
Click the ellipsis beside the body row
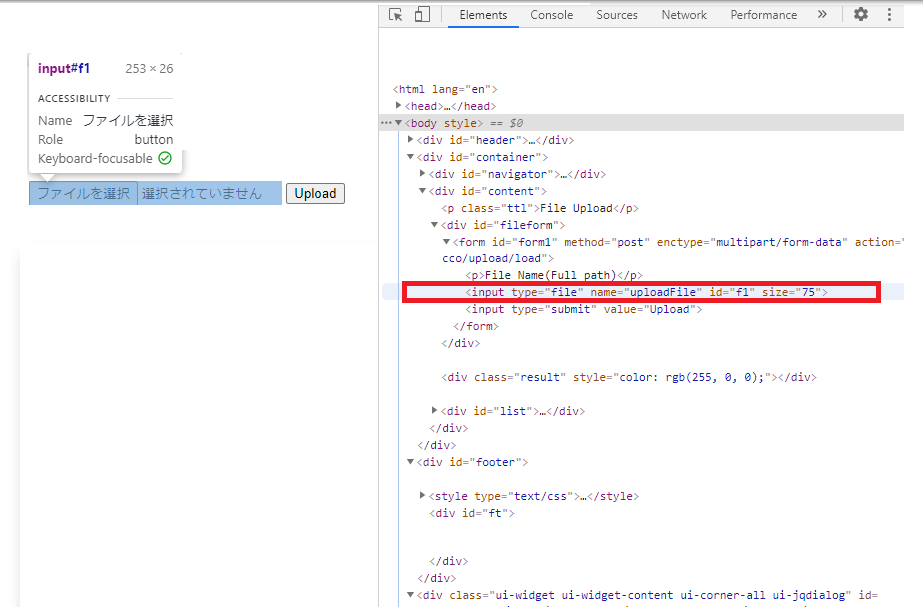click(386, 123)
